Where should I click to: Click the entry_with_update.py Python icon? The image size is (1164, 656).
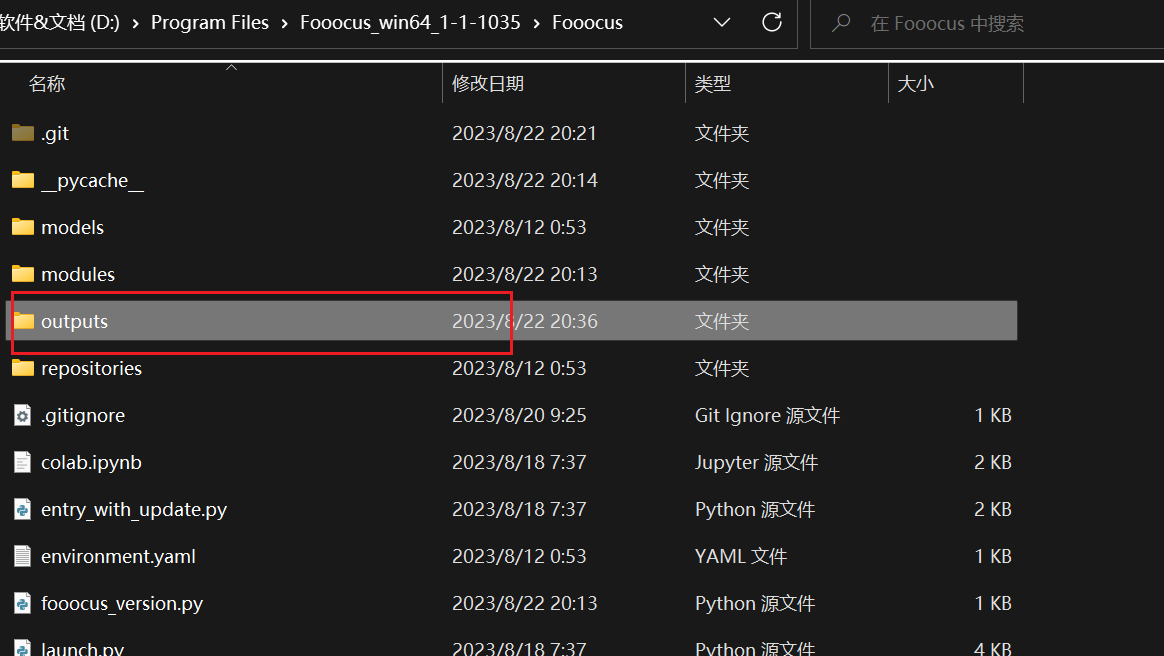23,509
